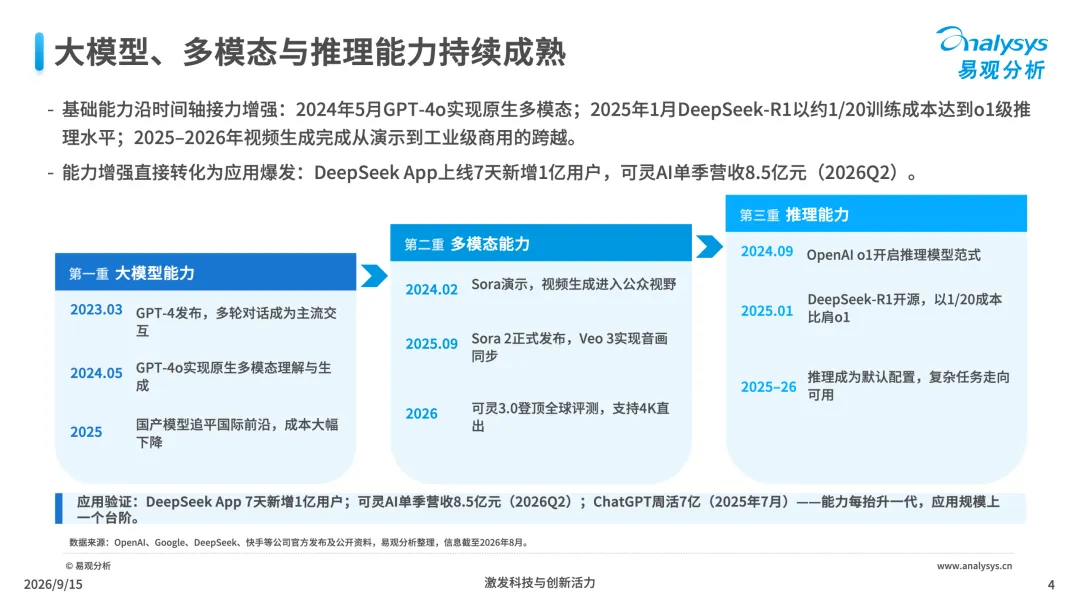Click the text Sora演示，视频生成进入公众视野

pos(574,284)
